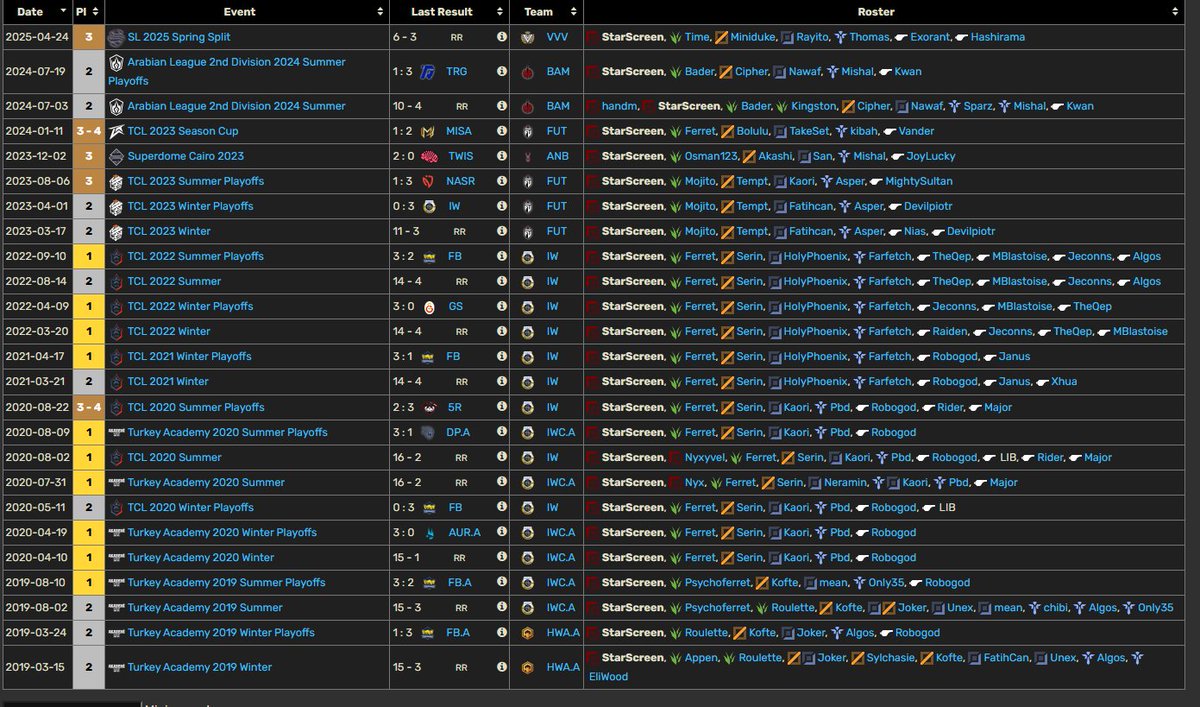Click the SL 2025 Spring Split league logo
The height and width of the screenshot is (707, 1200).
(x=117, y=37)
